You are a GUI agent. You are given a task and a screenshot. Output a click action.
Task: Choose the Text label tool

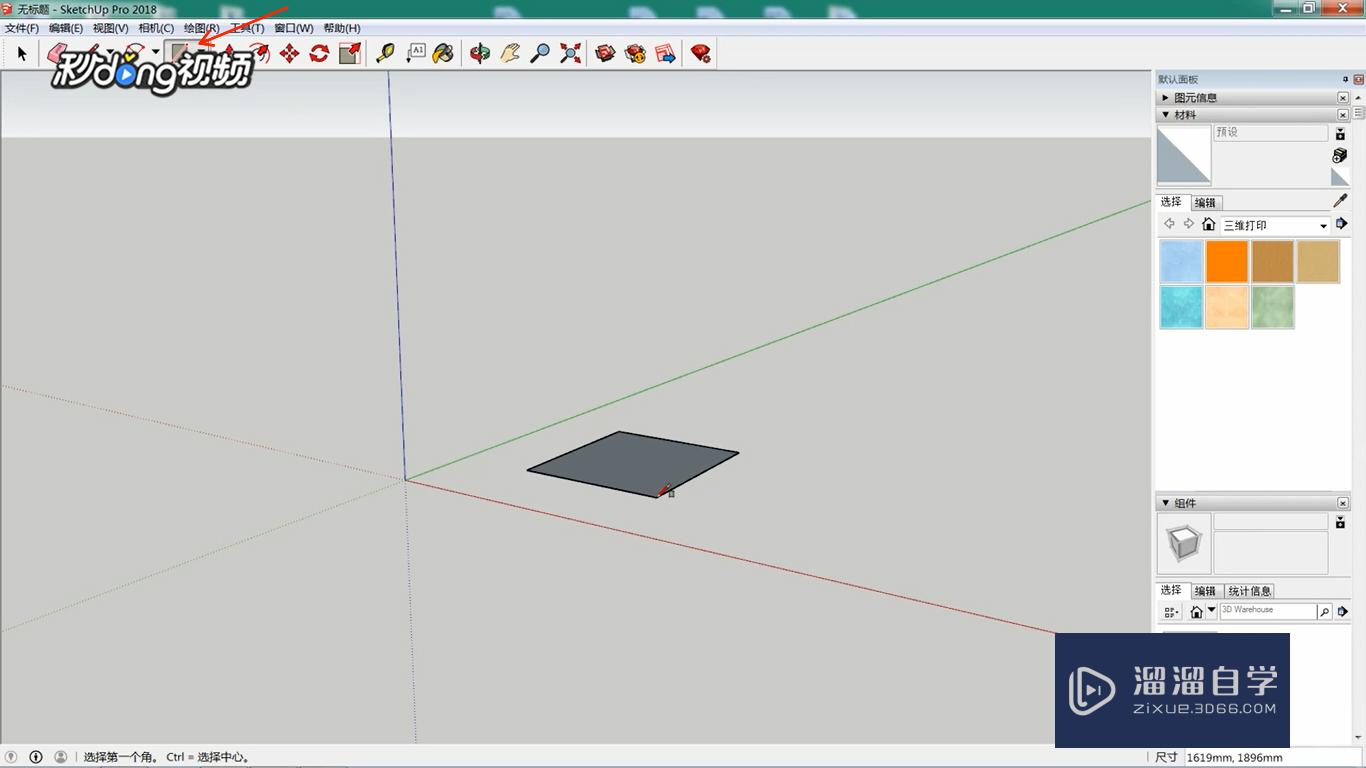pos(415,53)
